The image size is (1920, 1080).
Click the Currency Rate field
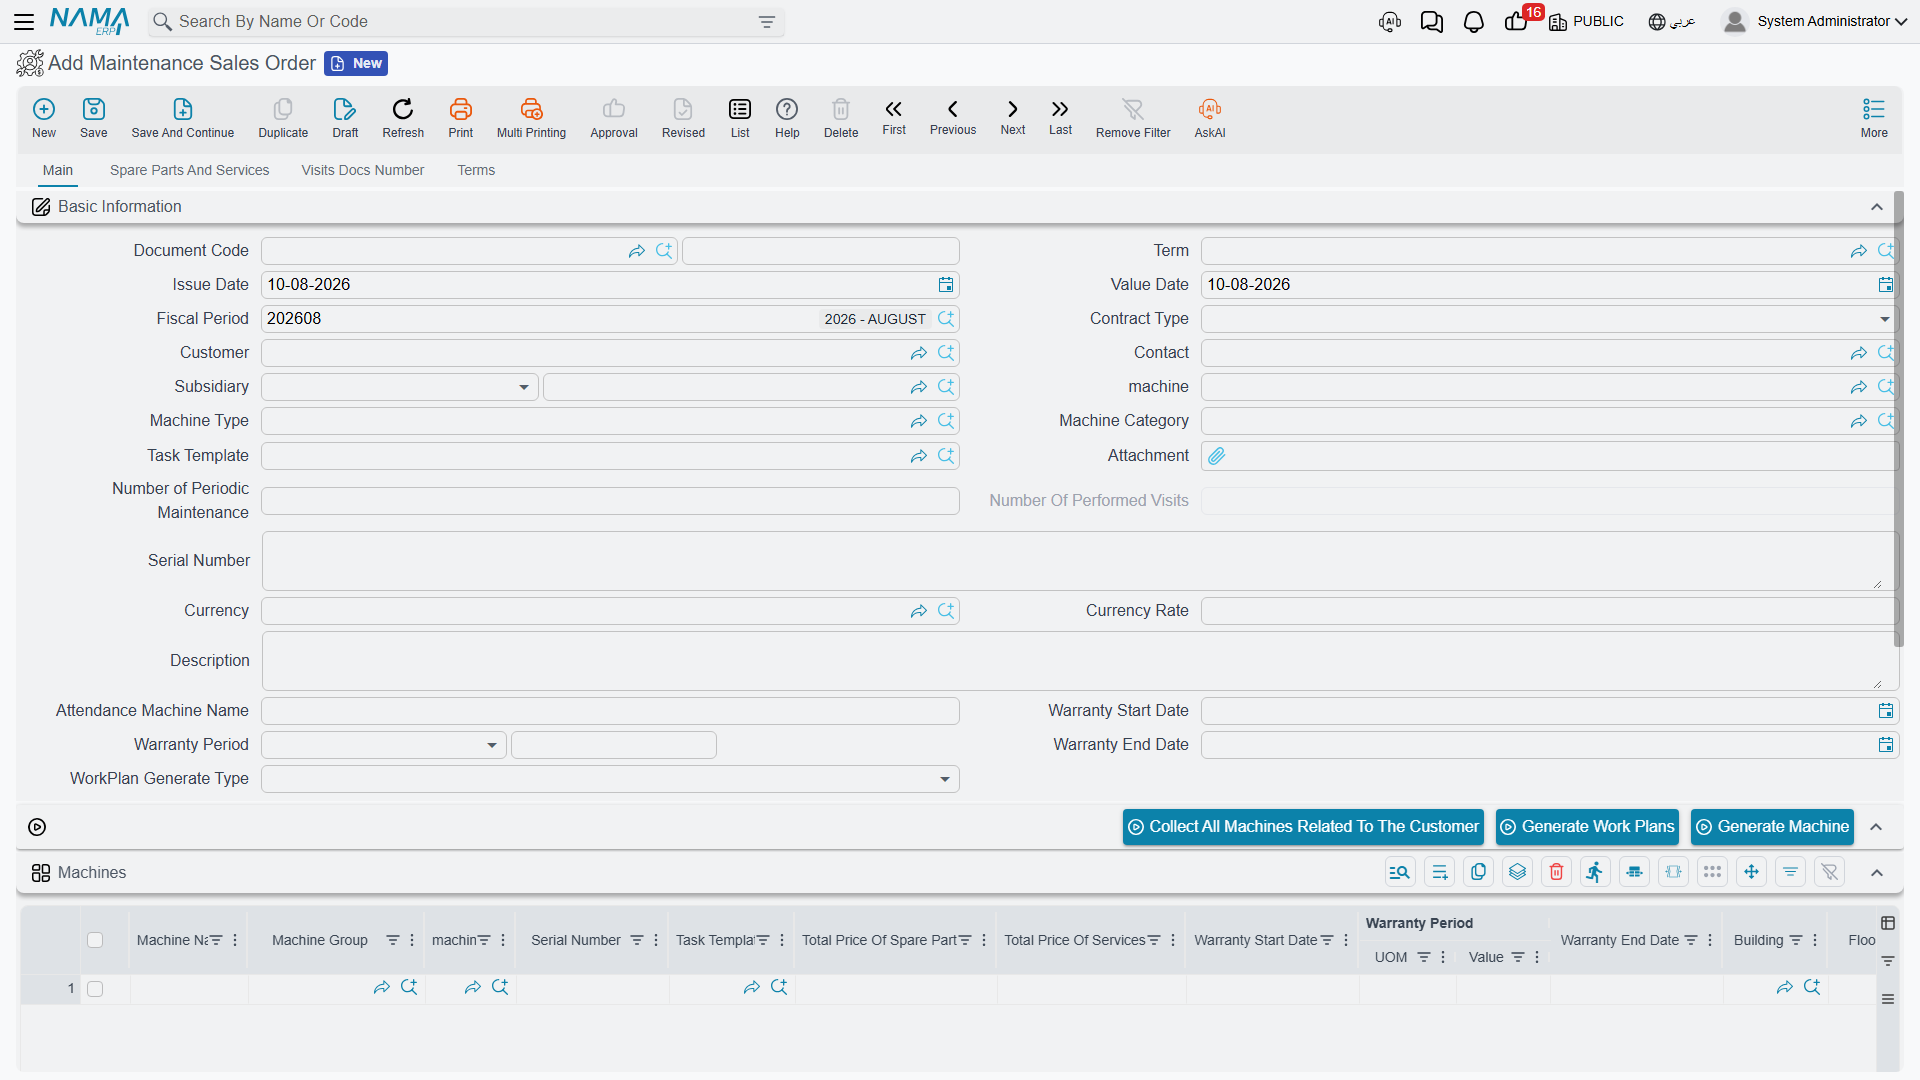pos(1549,611)
